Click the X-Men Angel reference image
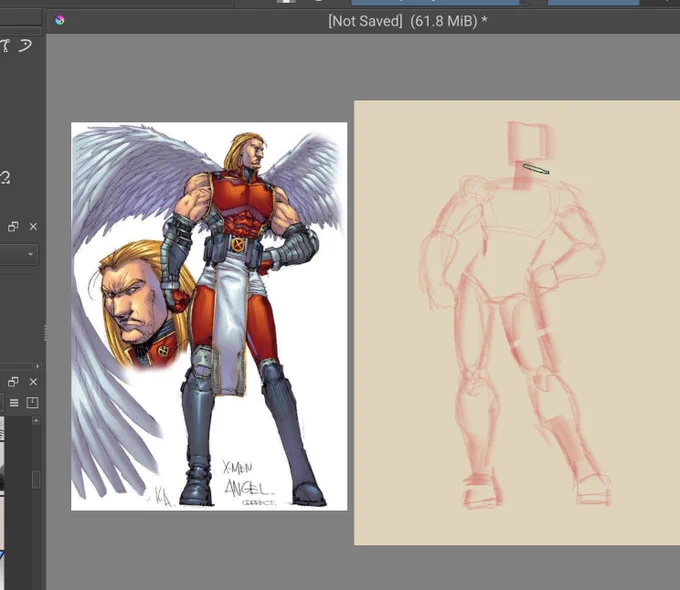 (x=209, y=316)
